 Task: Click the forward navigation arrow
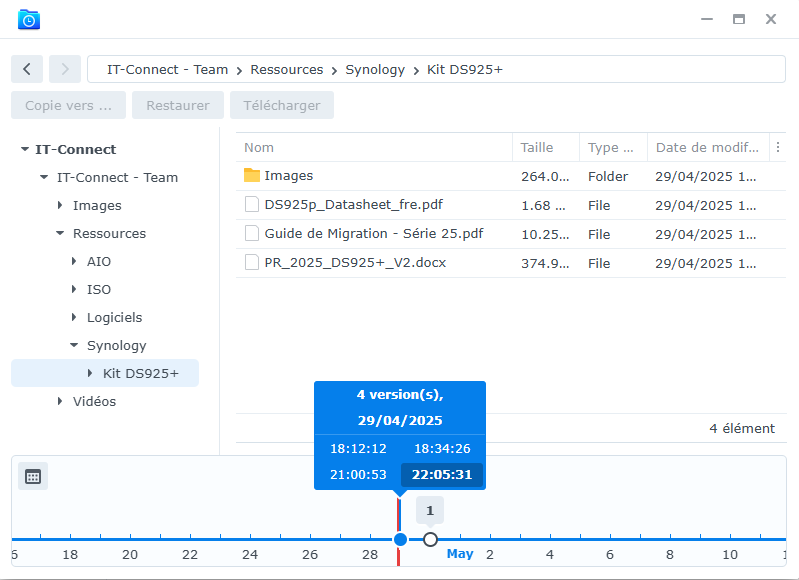[65, 69]
